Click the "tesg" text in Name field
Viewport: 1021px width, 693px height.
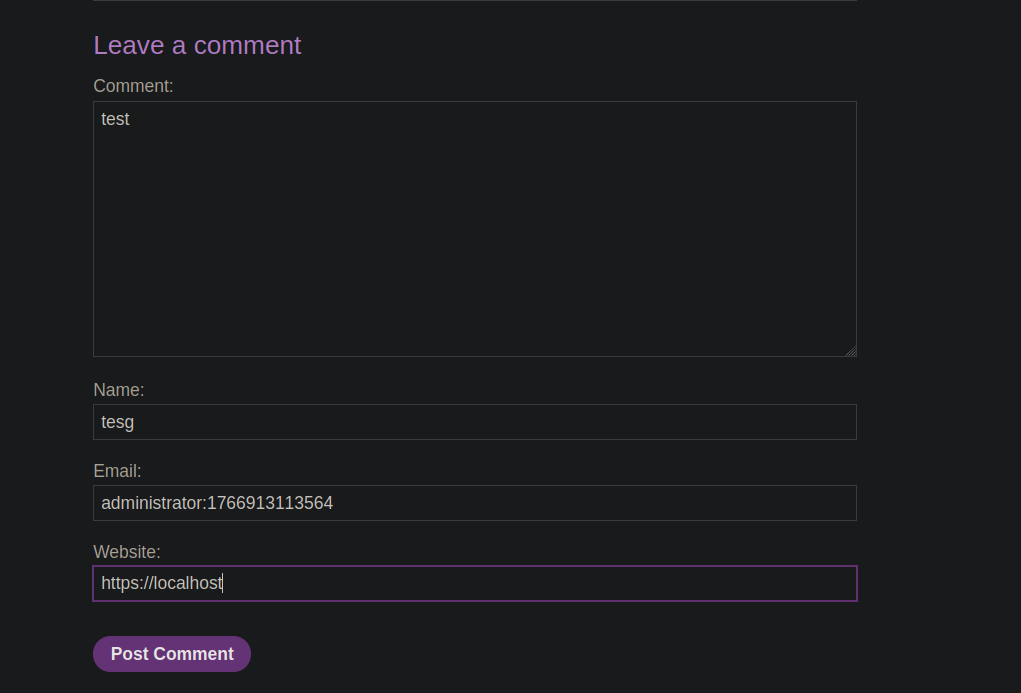pyautogui.click(x=117, y=422)
